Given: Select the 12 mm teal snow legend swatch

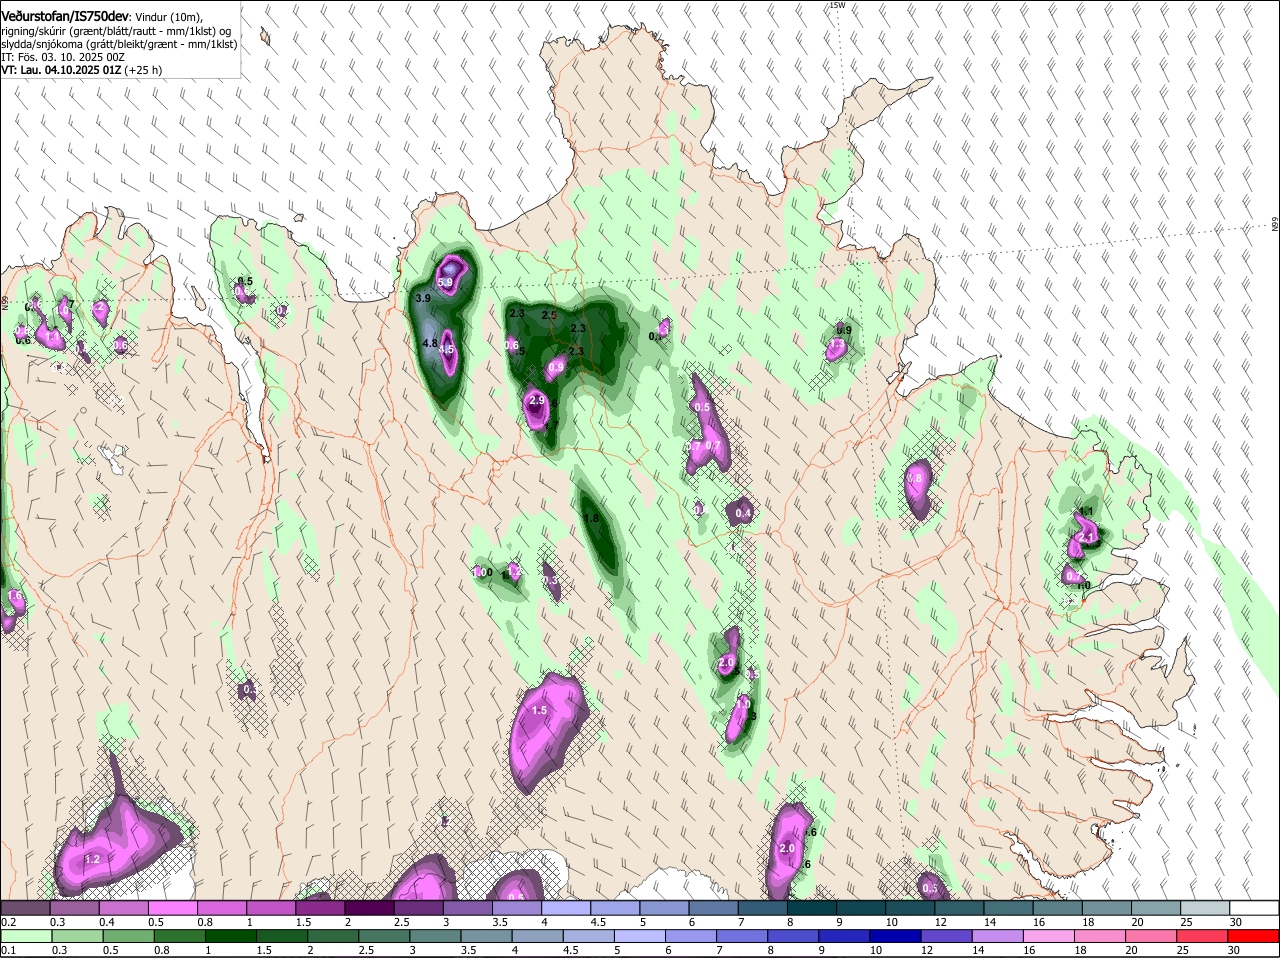Looking at the screenshot, I should click(x=959, y=908).
